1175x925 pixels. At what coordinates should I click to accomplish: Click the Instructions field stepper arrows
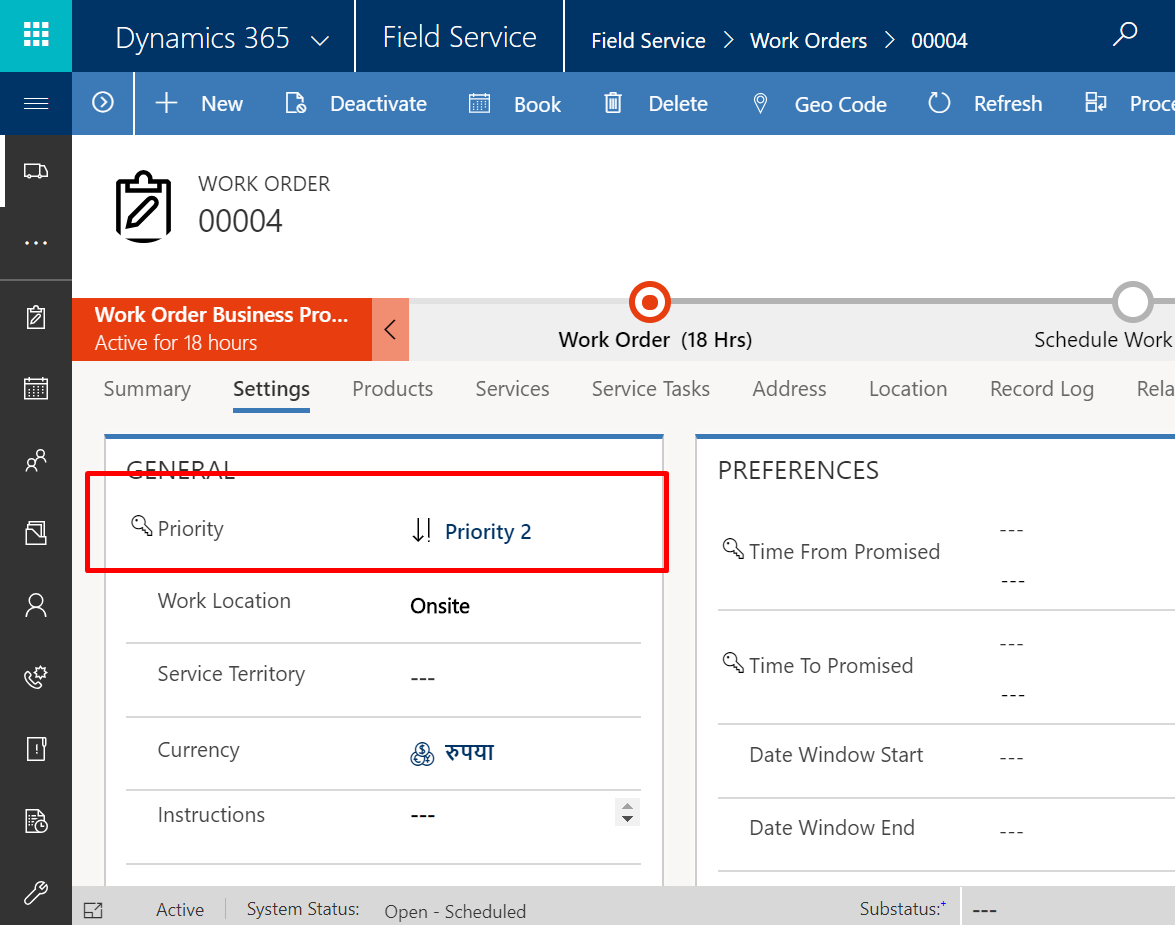(x=627, y=813)
